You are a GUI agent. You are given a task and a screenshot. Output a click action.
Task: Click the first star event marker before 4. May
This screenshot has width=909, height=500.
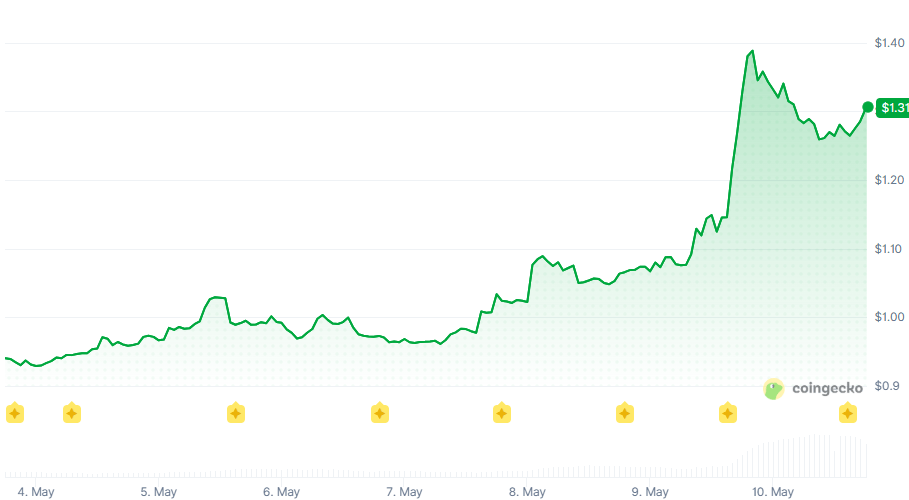(x=14, y=414)
